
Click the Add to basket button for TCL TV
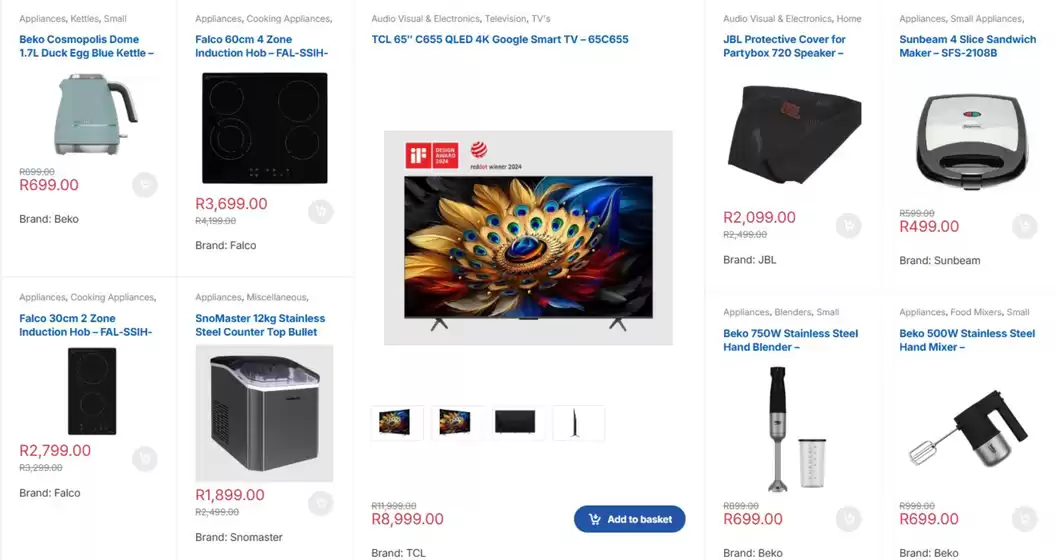pyautogui.click(x=629, y=519)
